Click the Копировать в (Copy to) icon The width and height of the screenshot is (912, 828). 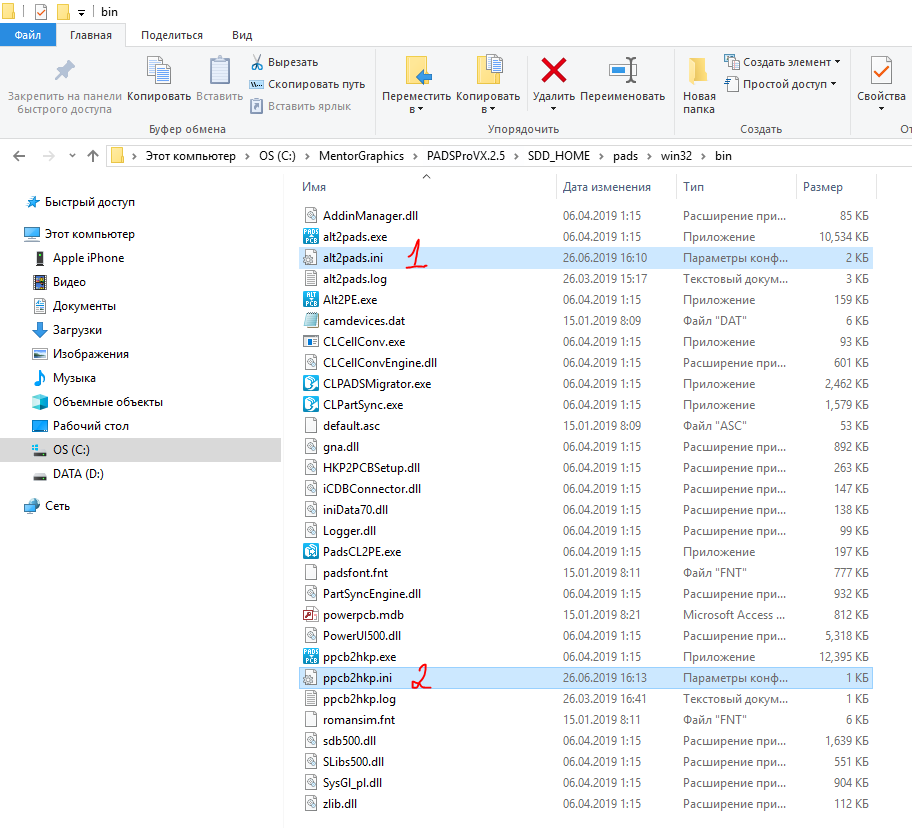point(489,70)
